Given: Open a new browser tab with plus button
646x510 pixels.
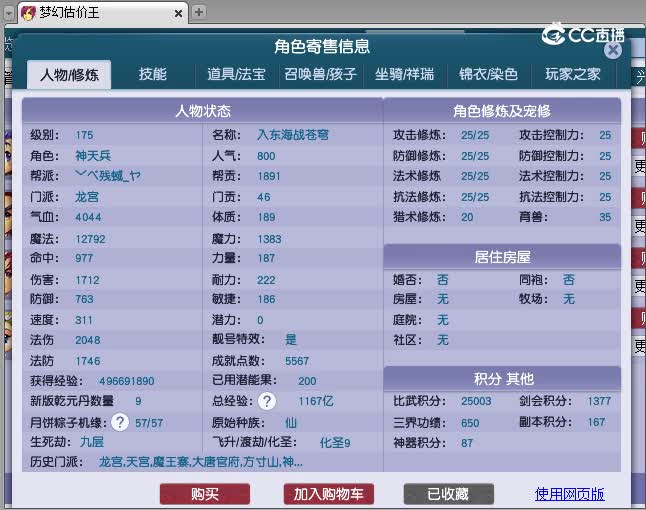Looking at the screenshot, I should 199,12.
